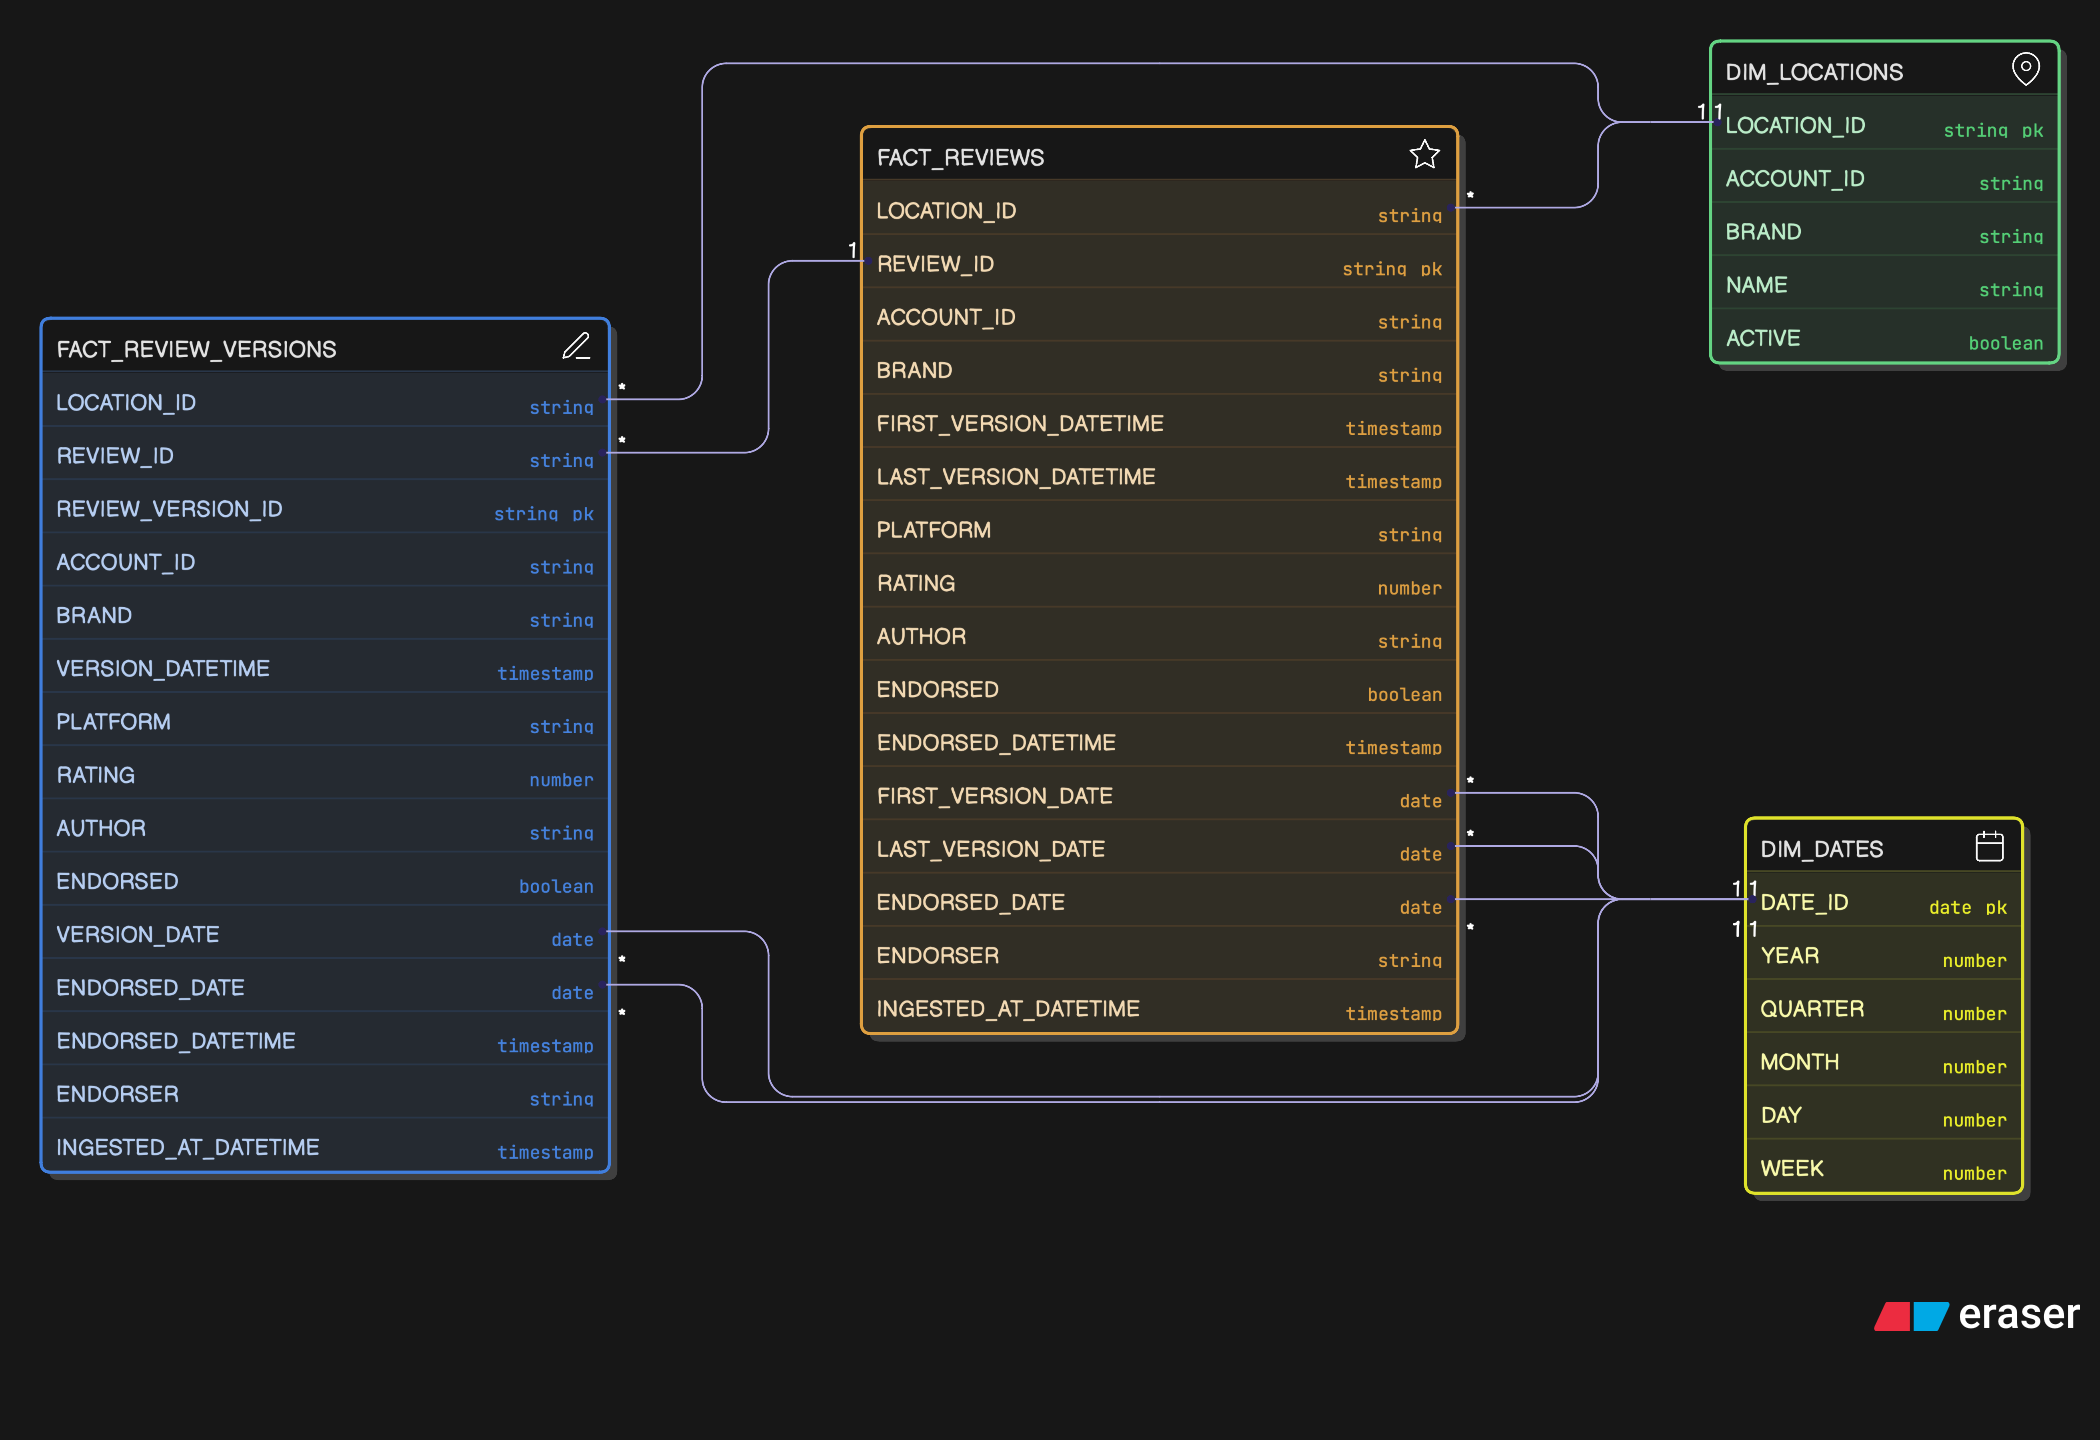Screen dimensions: 2100x1440
Task: Click the DATE_ID primary key in DIM_DATES
Action: [1803, 901]
